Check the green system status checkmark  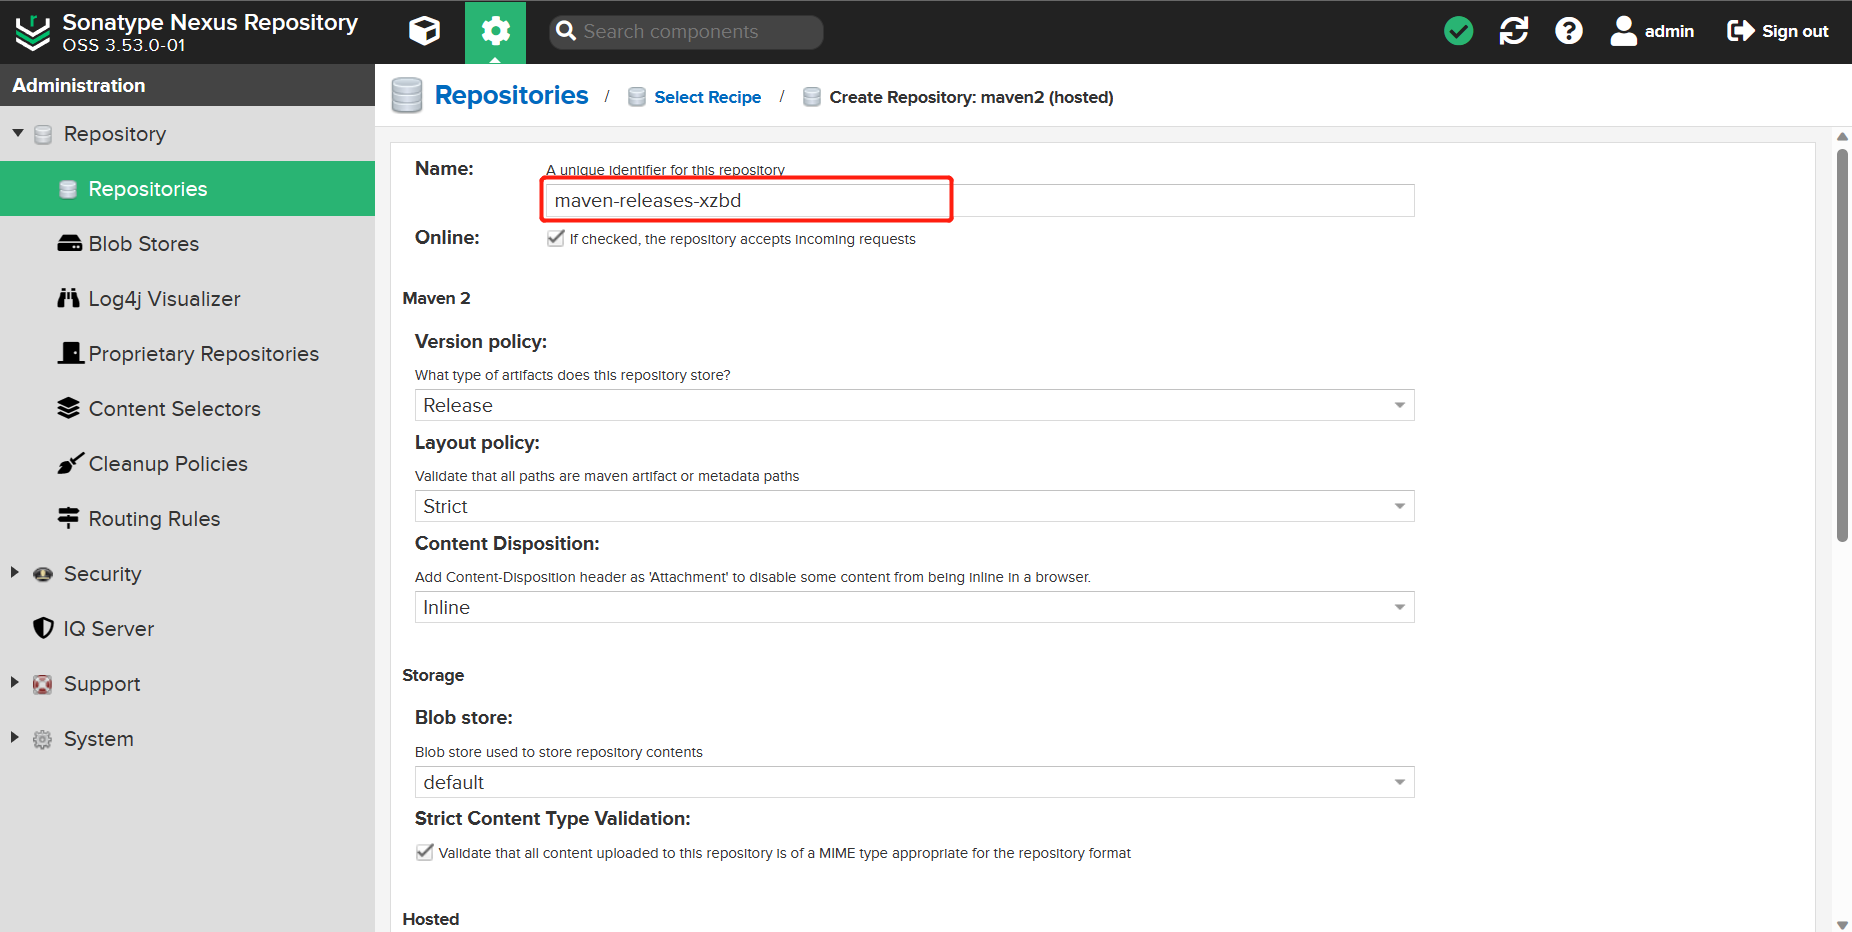(x=1459, y=31)
